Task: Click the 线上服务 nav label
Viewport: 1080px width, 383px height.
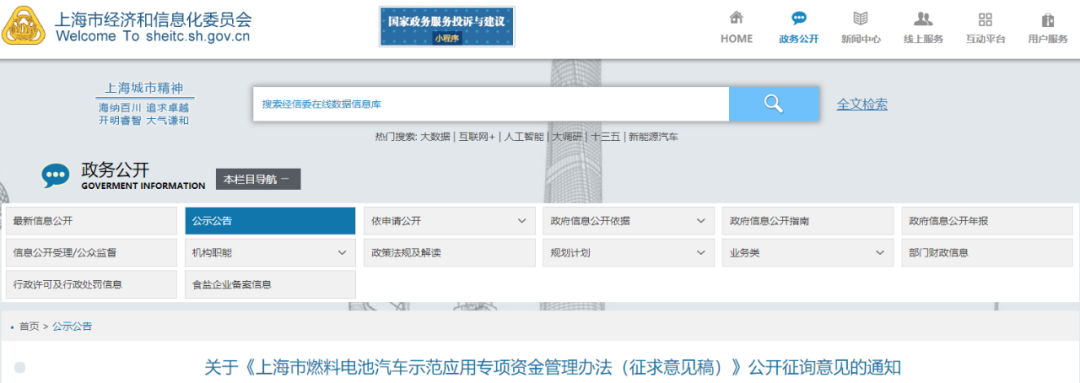Action: [923, 39]
